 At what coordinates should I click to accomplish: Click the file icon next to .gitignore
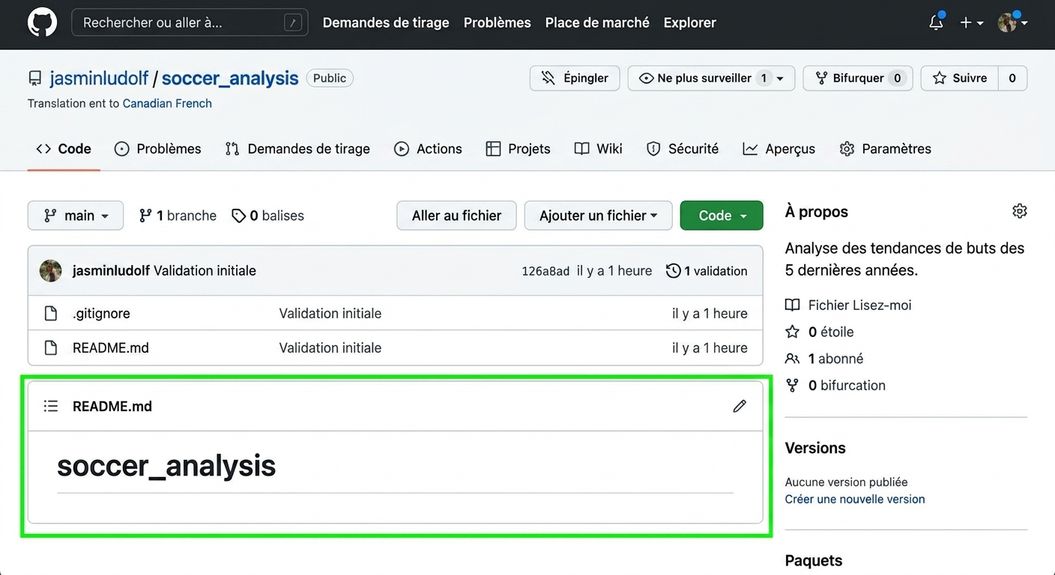coord(50,313)
